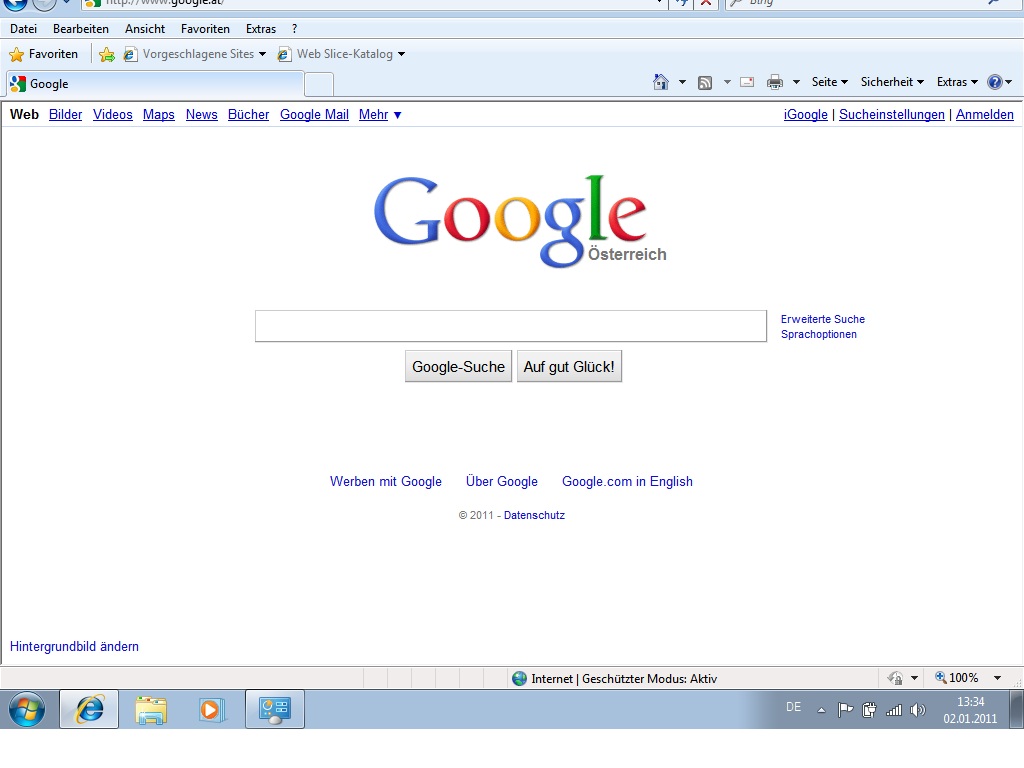Open the Seite dropdown menu

(829, 82)
